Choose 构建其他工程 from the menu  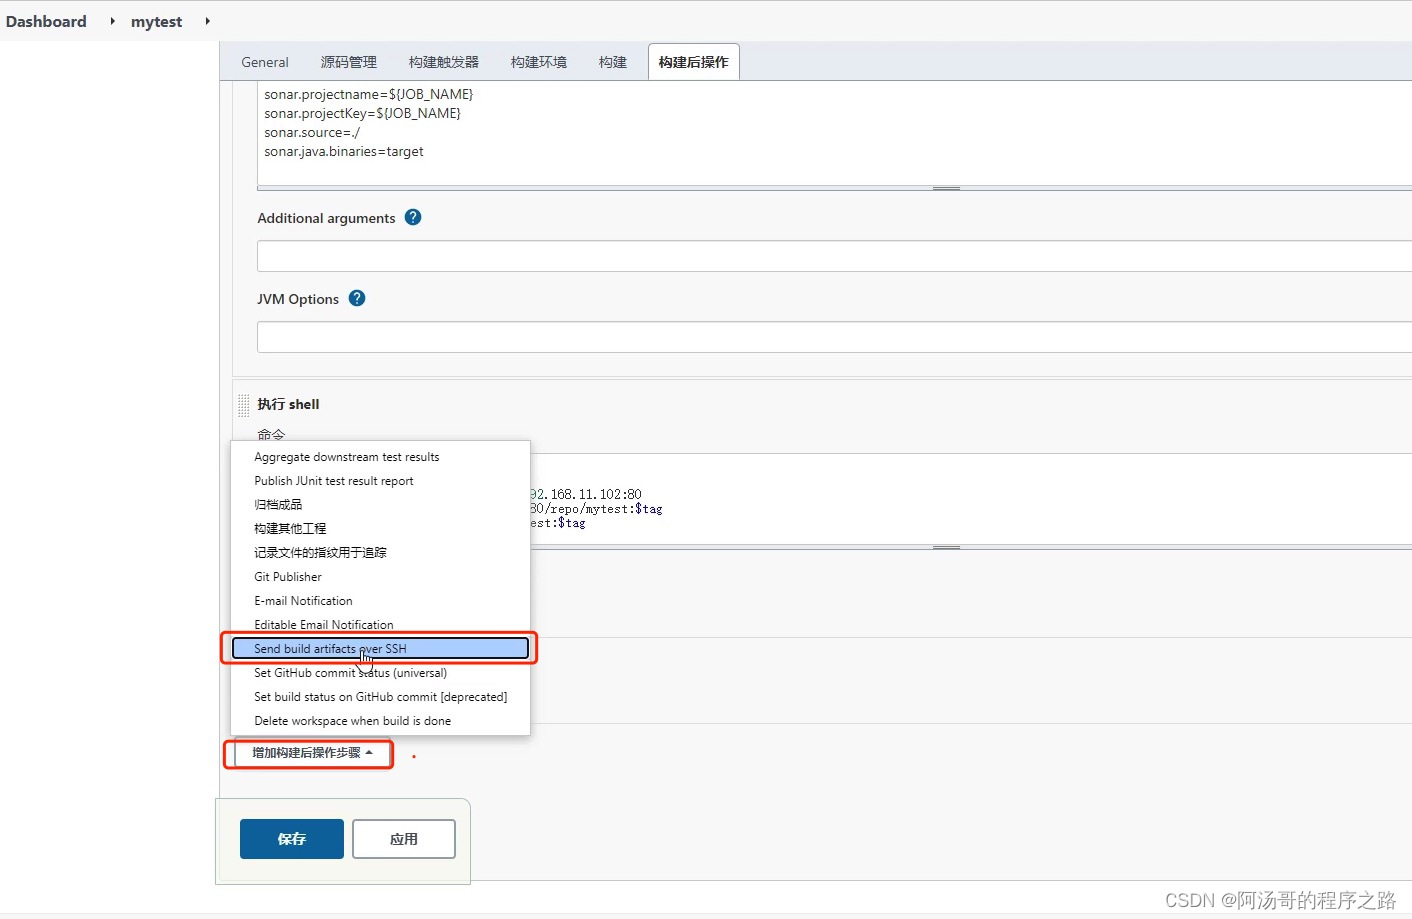coord(380,529)
